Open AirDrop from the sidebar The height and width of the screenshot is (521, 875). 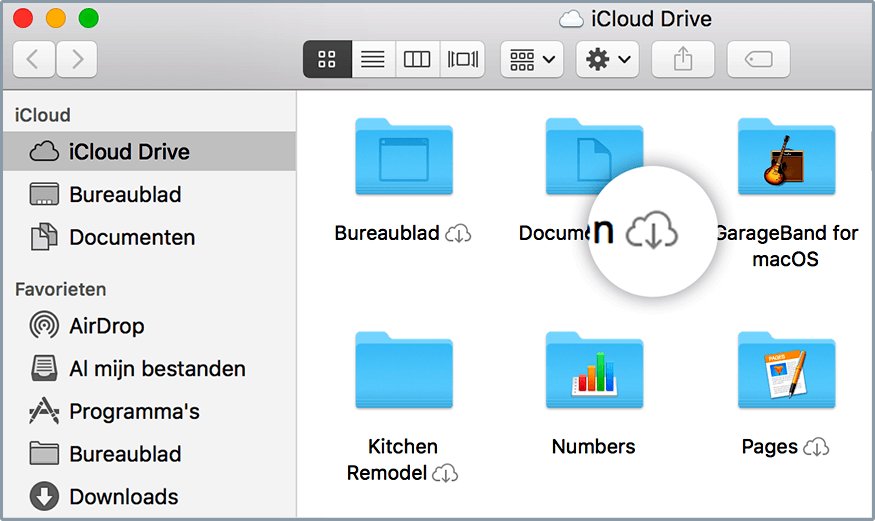[x=106, y=326]
